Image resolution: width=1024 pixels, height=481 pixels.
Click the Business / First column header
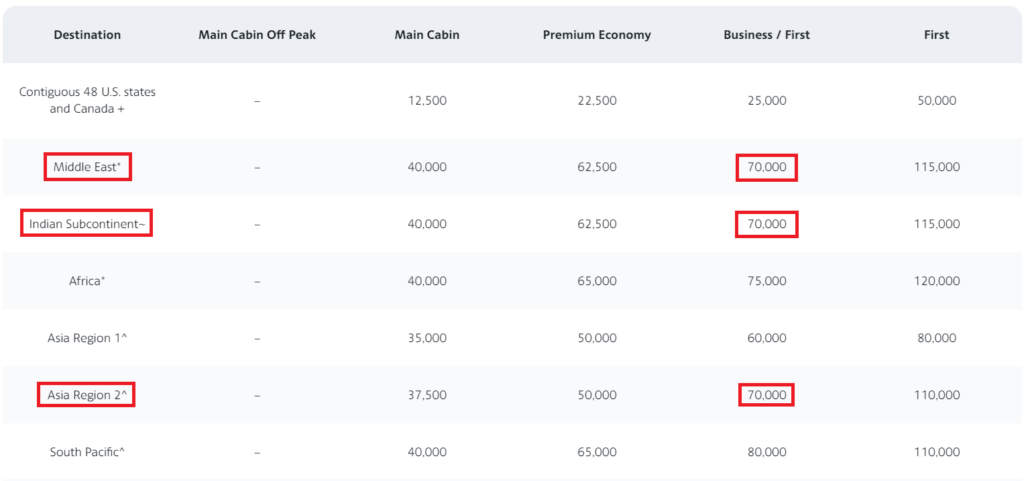[x=766, y=35]
